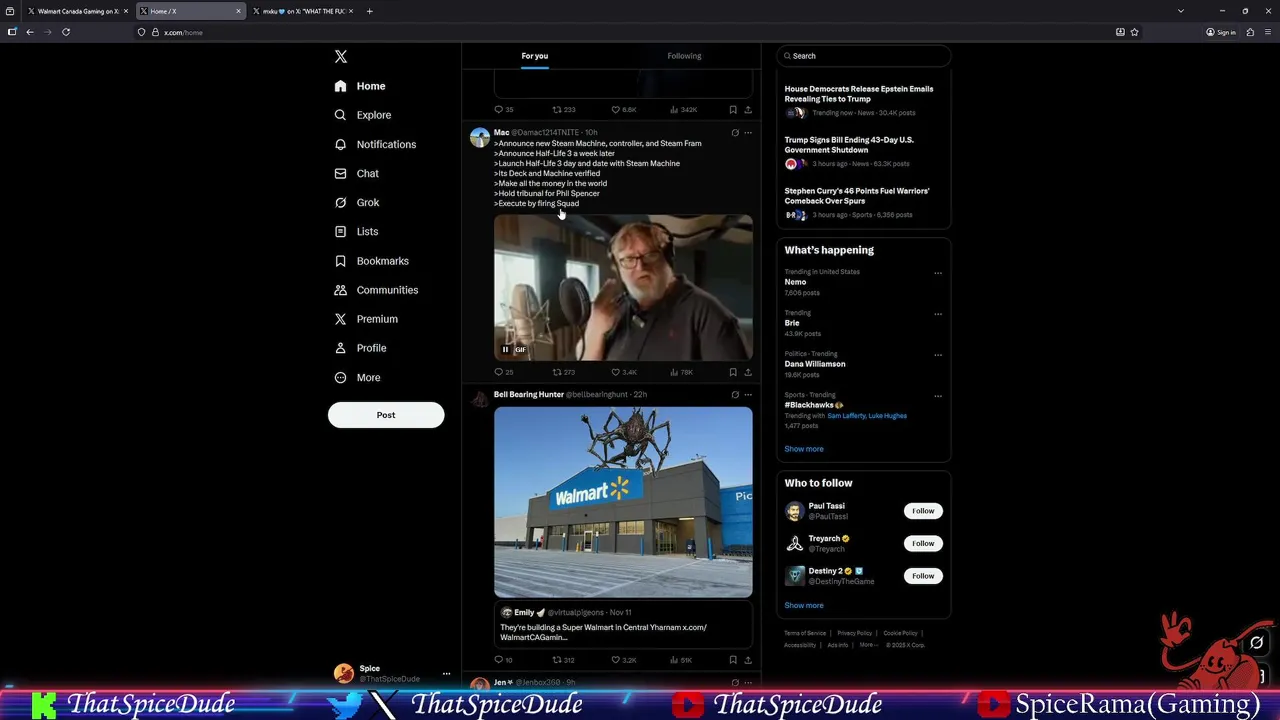Click the Post button
This screenshot has height=720, width=1280.
click(386, 415)
